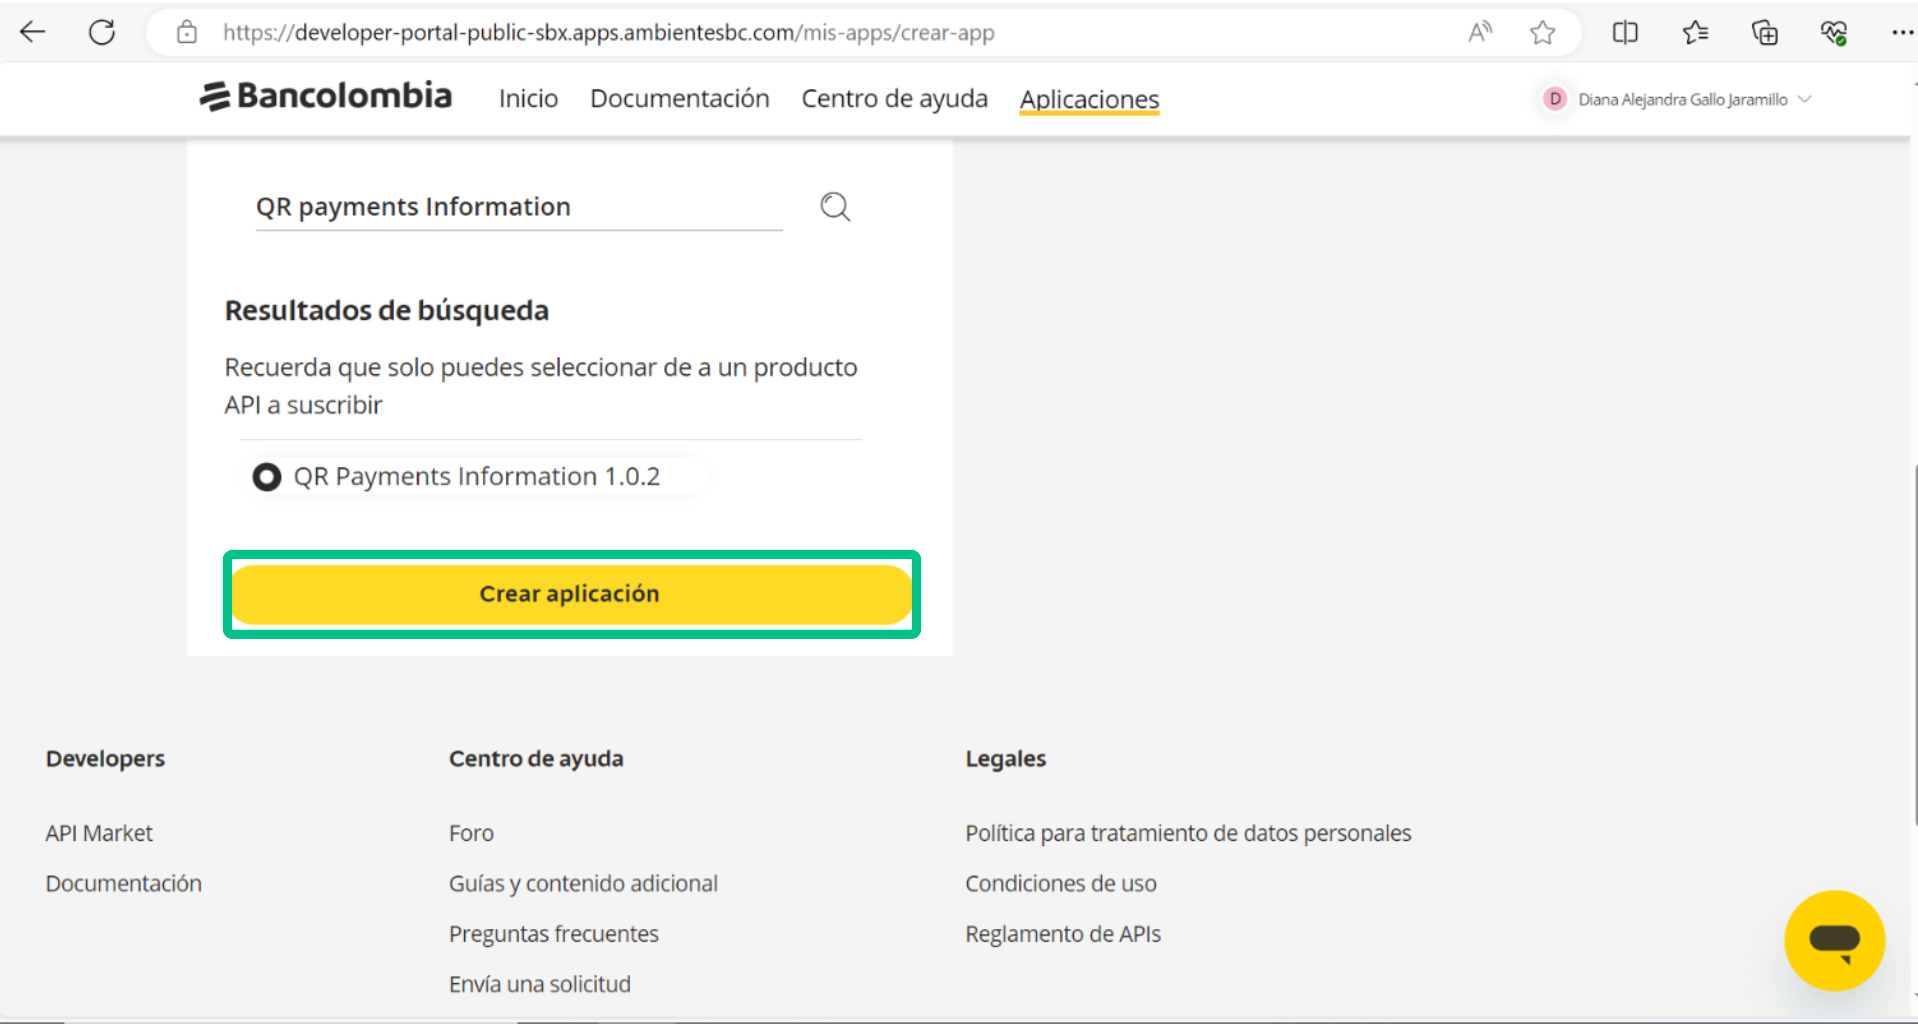Open Preguntas frecuentes link

(554, 934)
